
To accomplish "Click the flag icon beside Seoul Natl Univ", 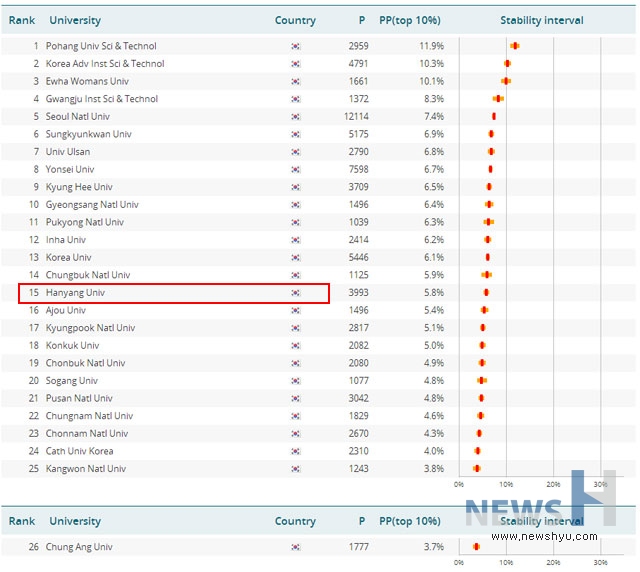I will point(295,117).
